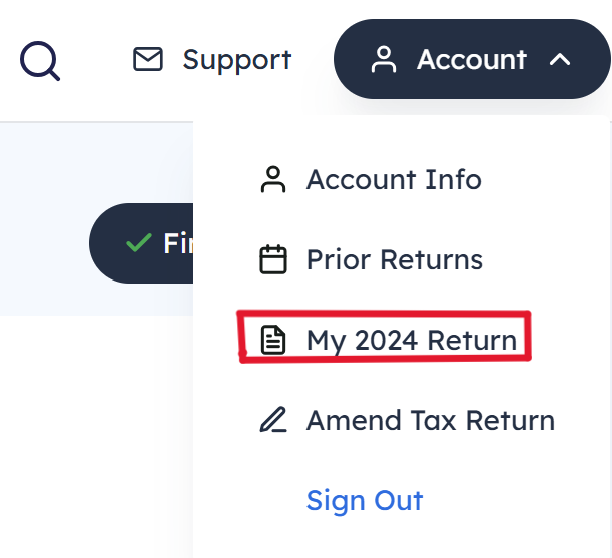Screen dimensions: 612x558
Task: Click the My 2024 Return document icon
Action: (x=273, y=340)
